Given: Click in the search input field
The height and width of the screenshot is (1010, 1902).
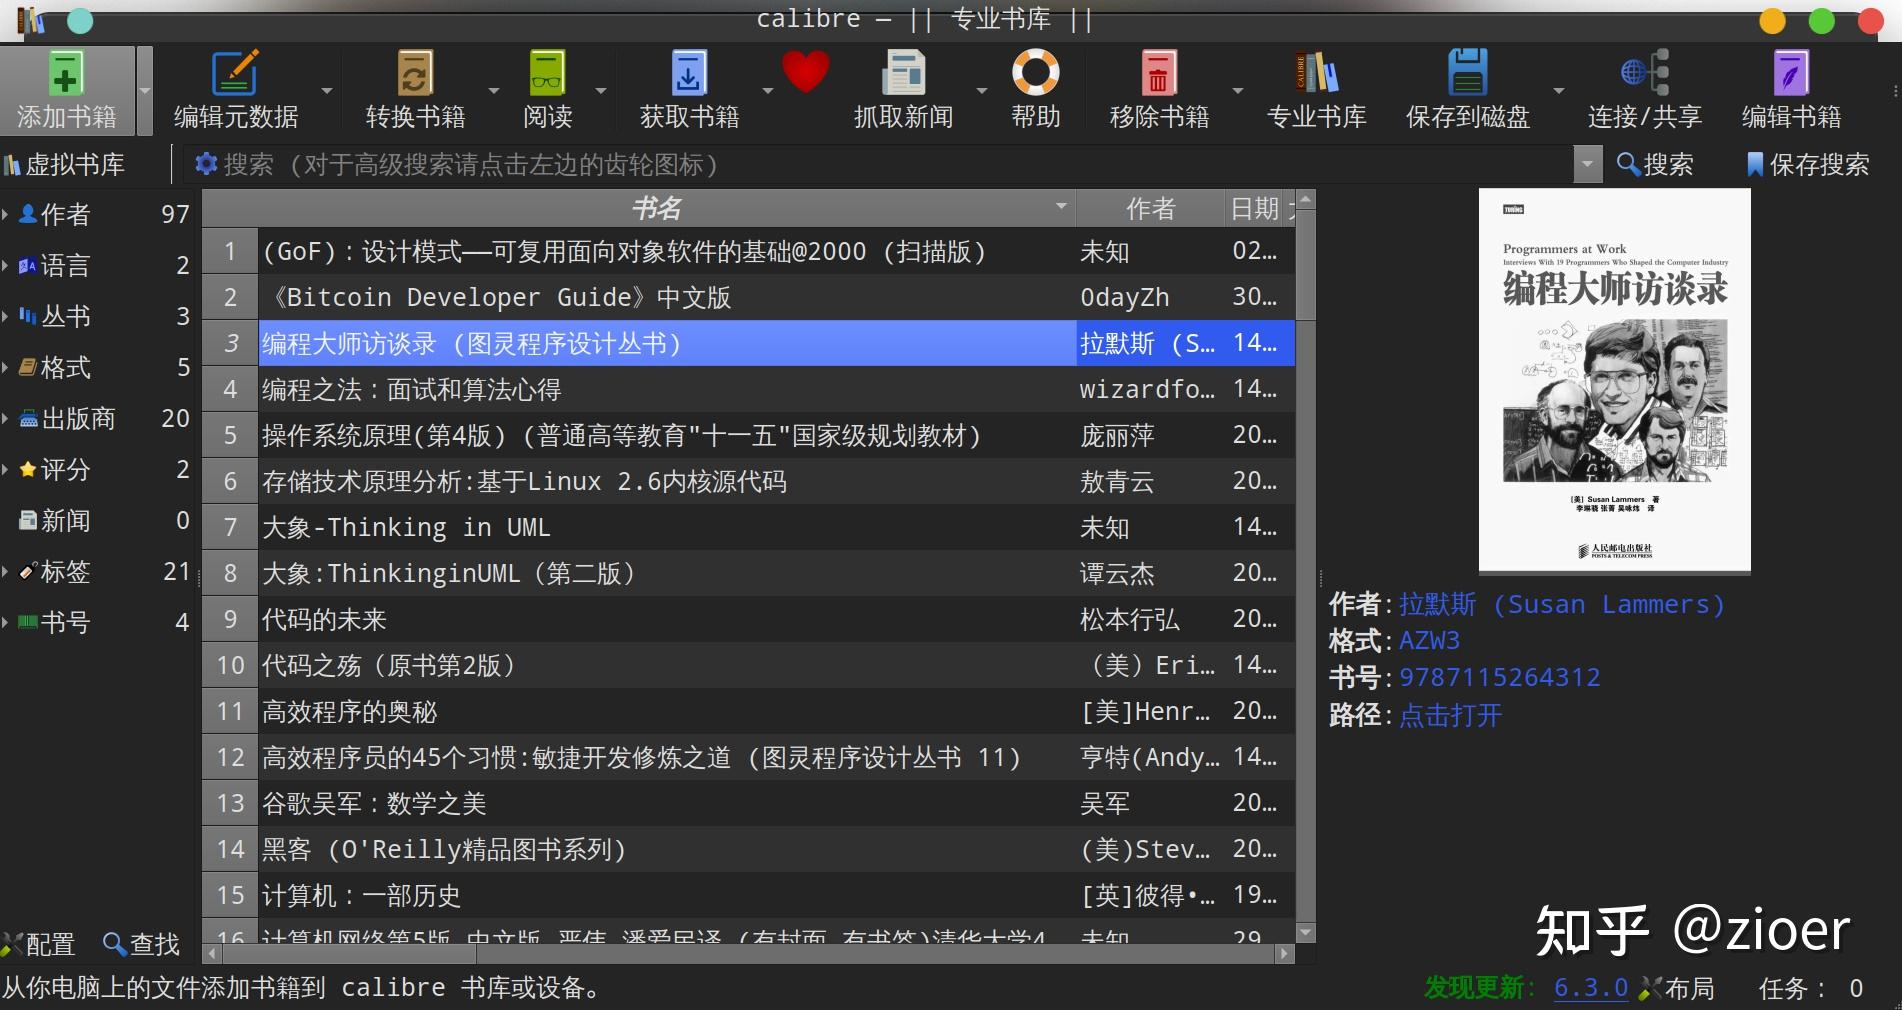Looking at the screenshot, I should (895, 164).
